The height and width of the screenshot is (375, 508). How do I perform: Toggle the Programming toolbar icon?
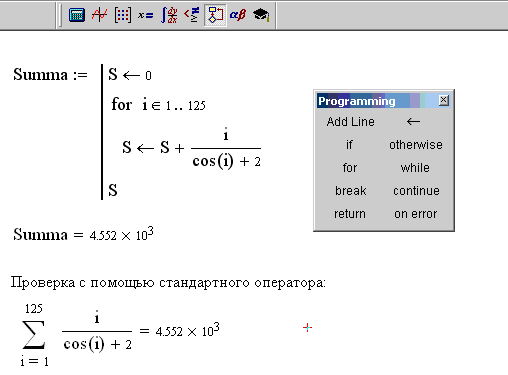click(x=215, y=15)
